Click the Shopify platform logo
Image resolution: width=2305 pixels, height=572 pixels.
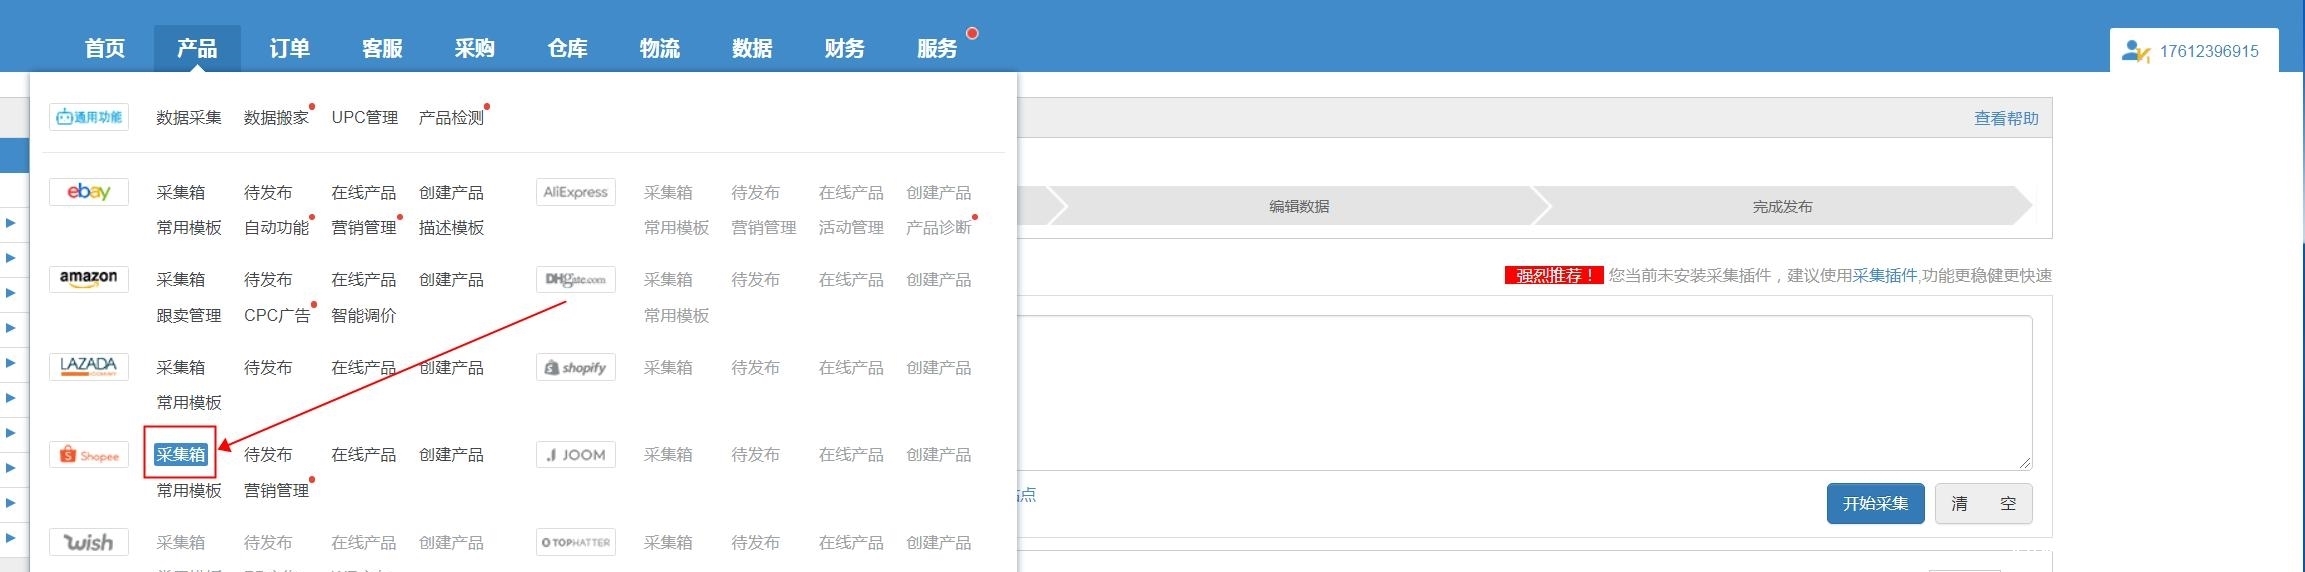575,367
